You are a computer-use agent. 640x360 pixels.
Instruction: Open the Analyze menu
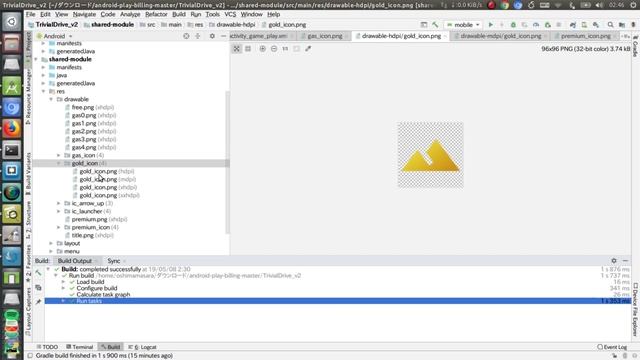point(130,14)
